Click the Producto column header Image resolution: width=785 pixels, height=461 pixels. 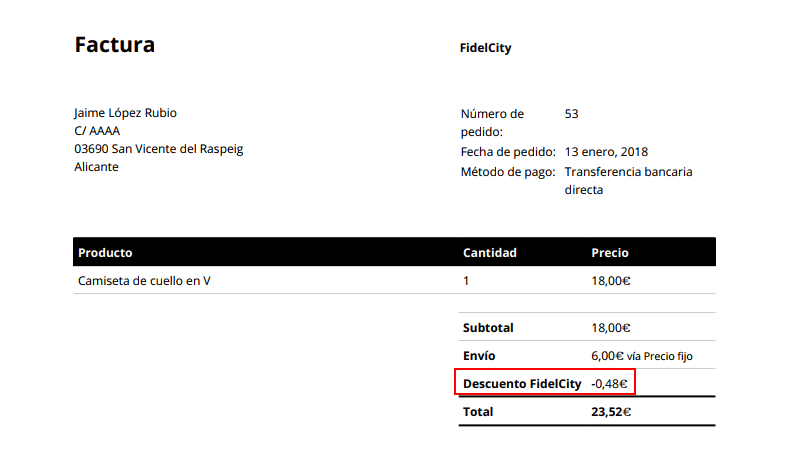(x=105, y=253)
